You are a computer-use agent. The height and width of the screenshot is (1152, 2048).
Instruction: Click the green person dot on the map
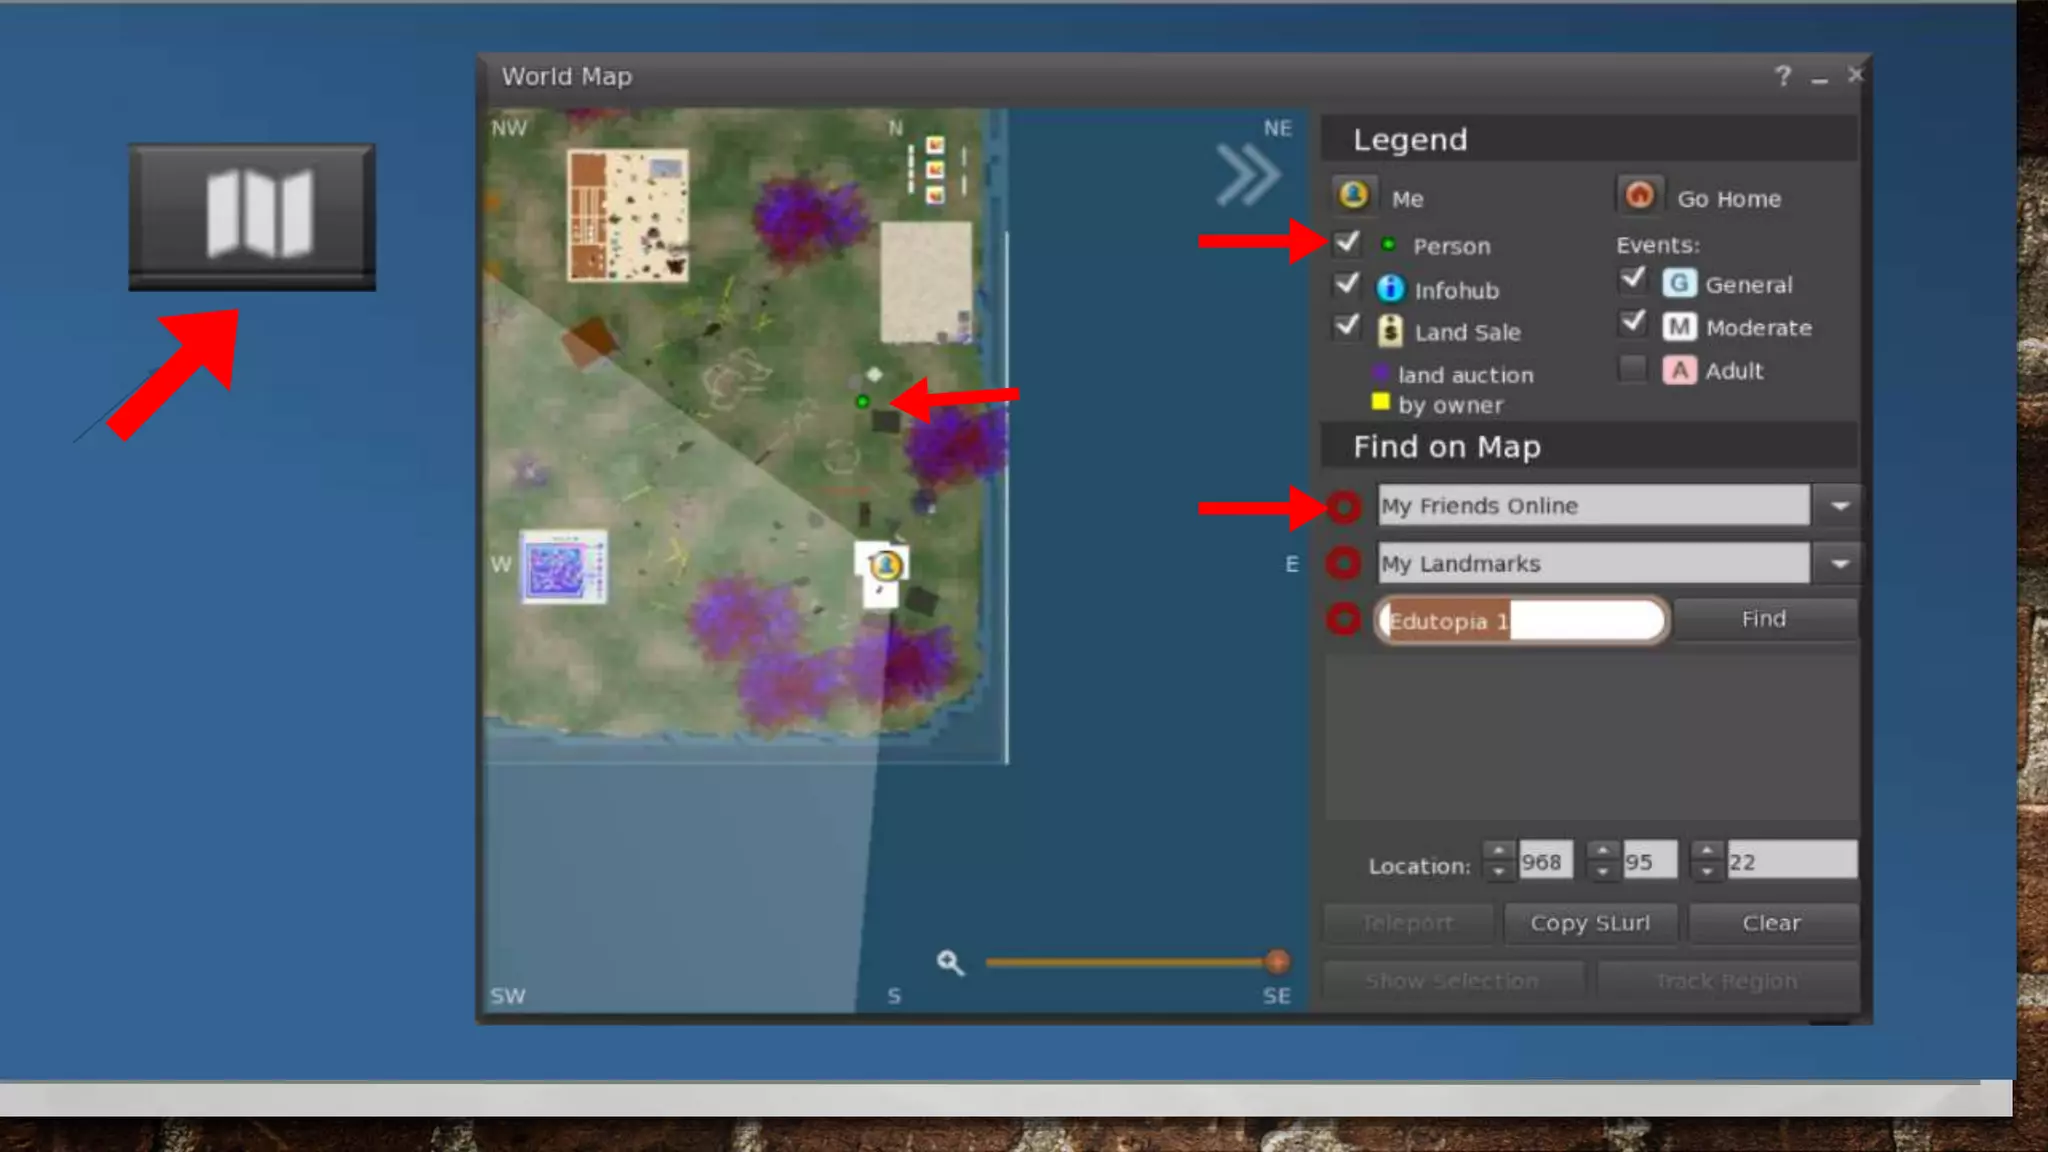tap(863, 402)
